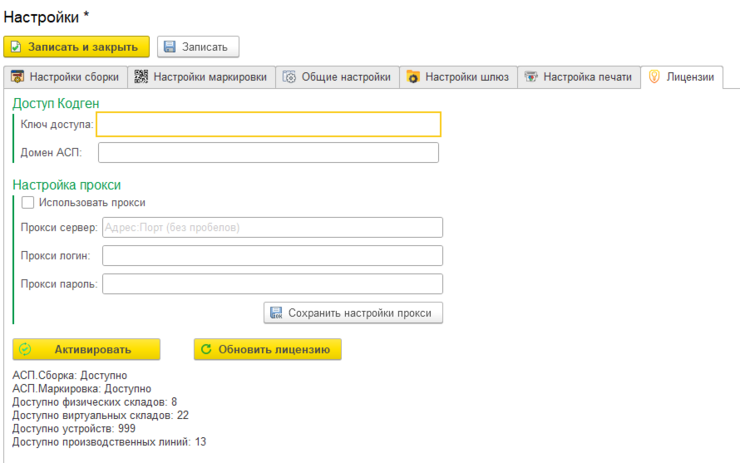Click Сохранить настройки прокси button
740x463 pixels.
coord(353,313)
